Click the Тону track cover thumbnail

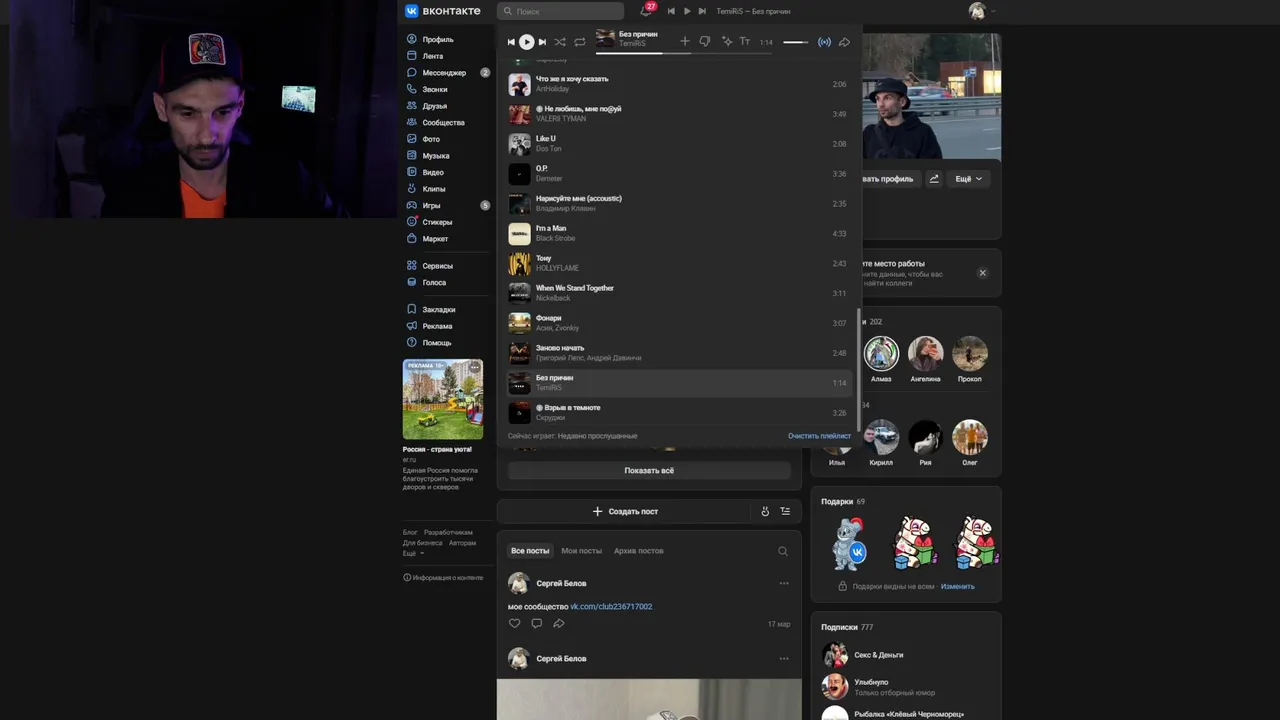tap(519, 263)
